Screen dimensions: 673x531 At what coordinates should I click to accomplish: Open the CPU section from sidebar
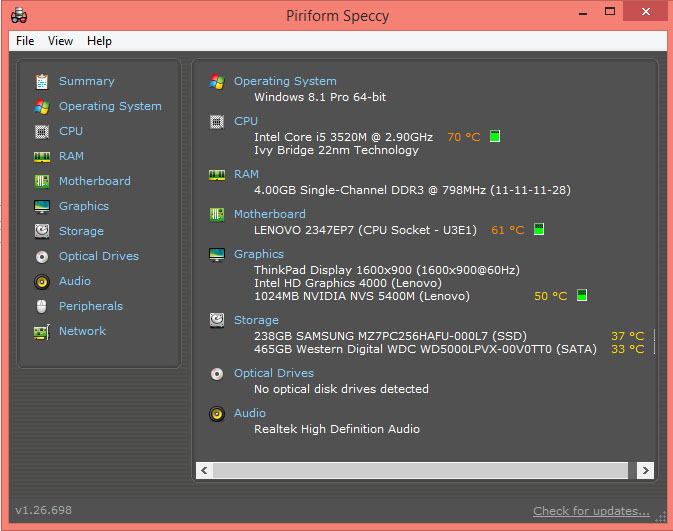71,131
